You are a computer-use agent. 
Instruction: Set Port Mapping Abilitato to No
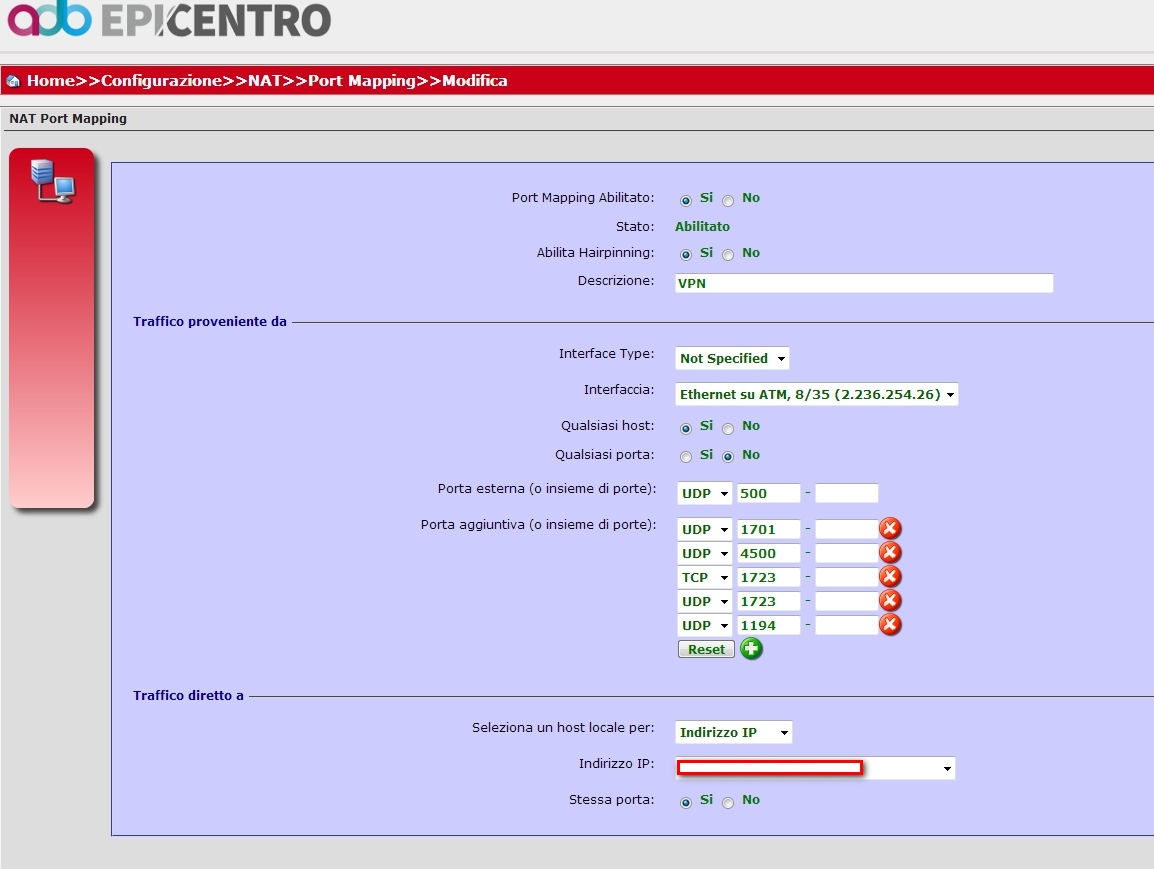[728, 200]
